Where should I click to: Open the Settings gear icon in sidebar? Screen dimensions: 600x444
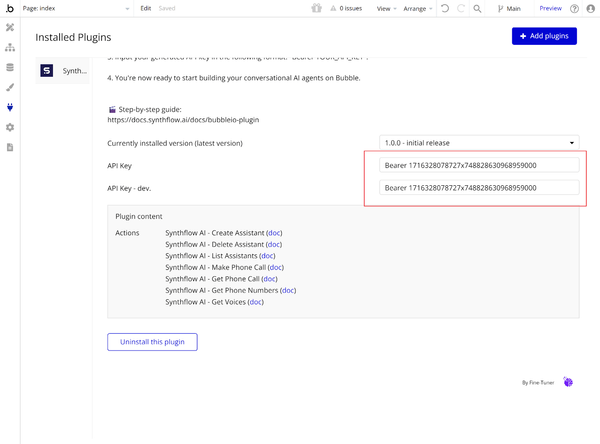[x=10, y=127]
